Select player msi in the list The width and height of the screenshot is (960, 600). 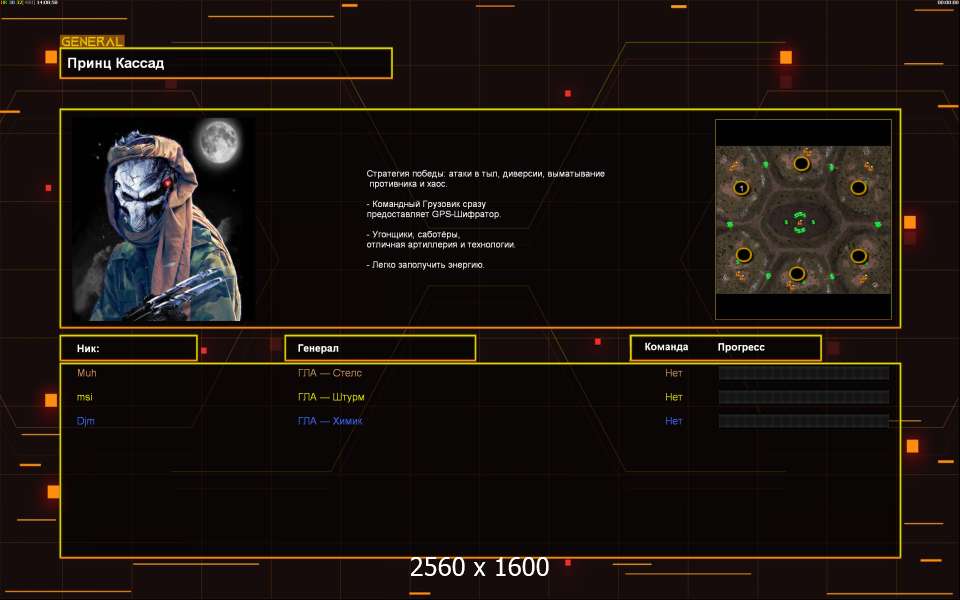point(85,397)
